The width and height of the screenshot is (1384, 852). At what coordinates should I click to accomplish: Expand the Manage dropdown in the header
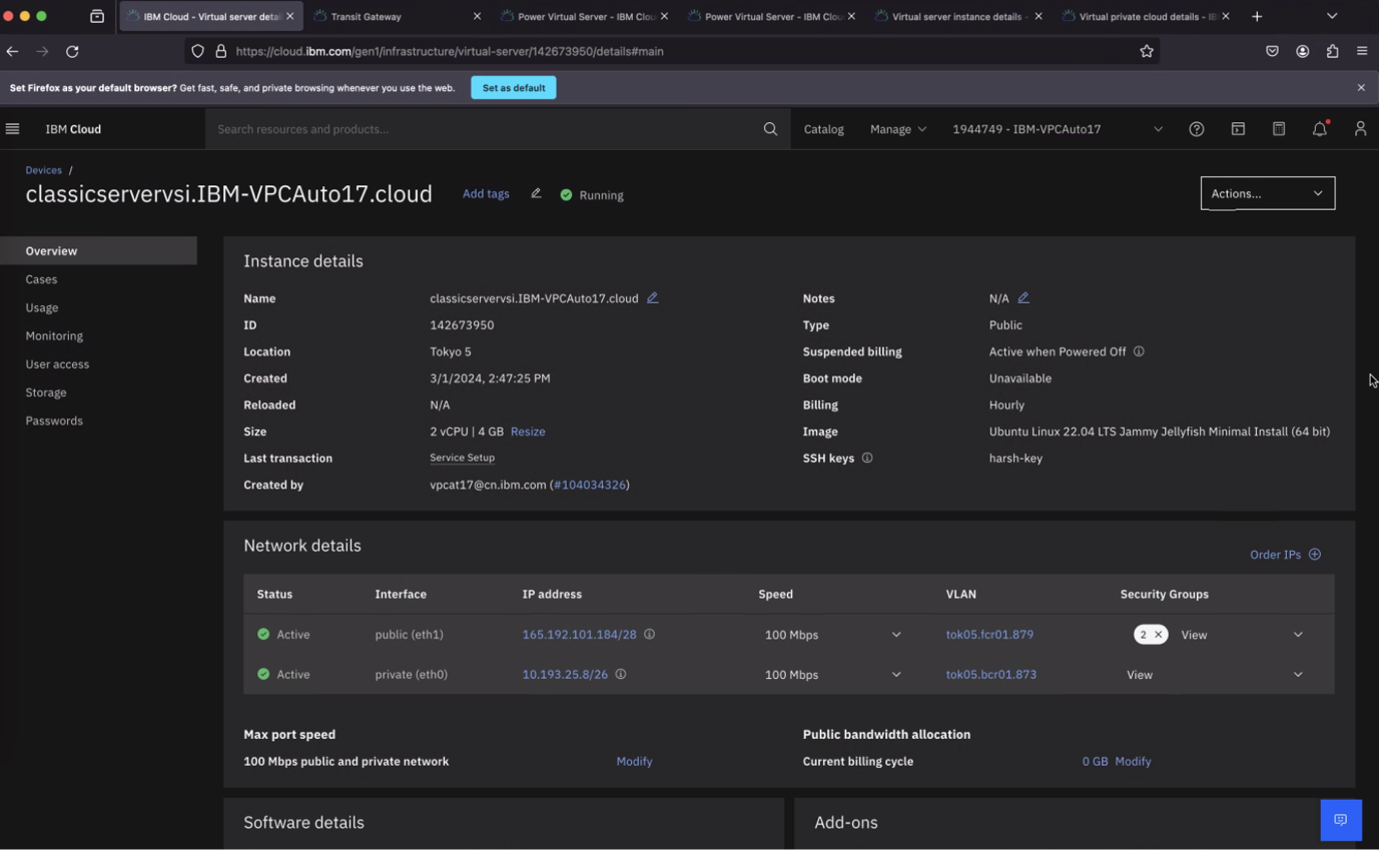click(x=895, y=128)
